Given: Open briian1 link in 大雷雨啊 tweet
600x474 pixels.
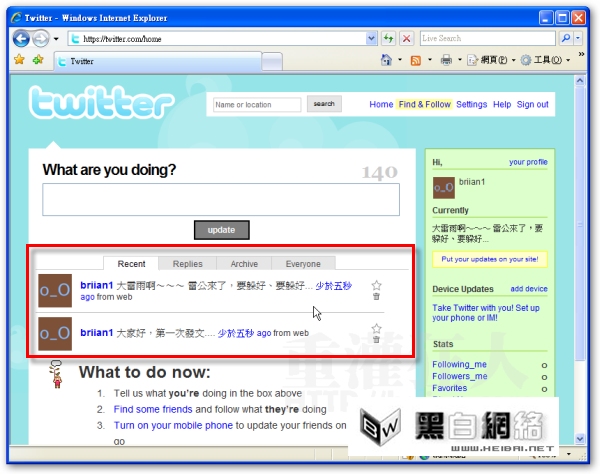Looking at the screenshot, I should 96,285.
